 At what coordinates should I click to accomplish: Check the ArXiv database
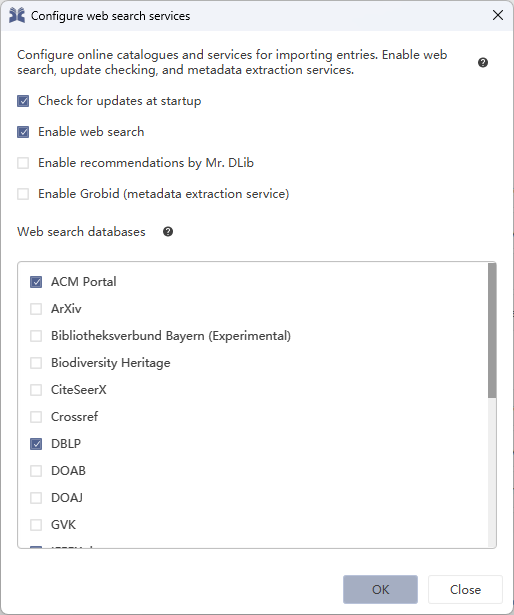coord(36,309)
